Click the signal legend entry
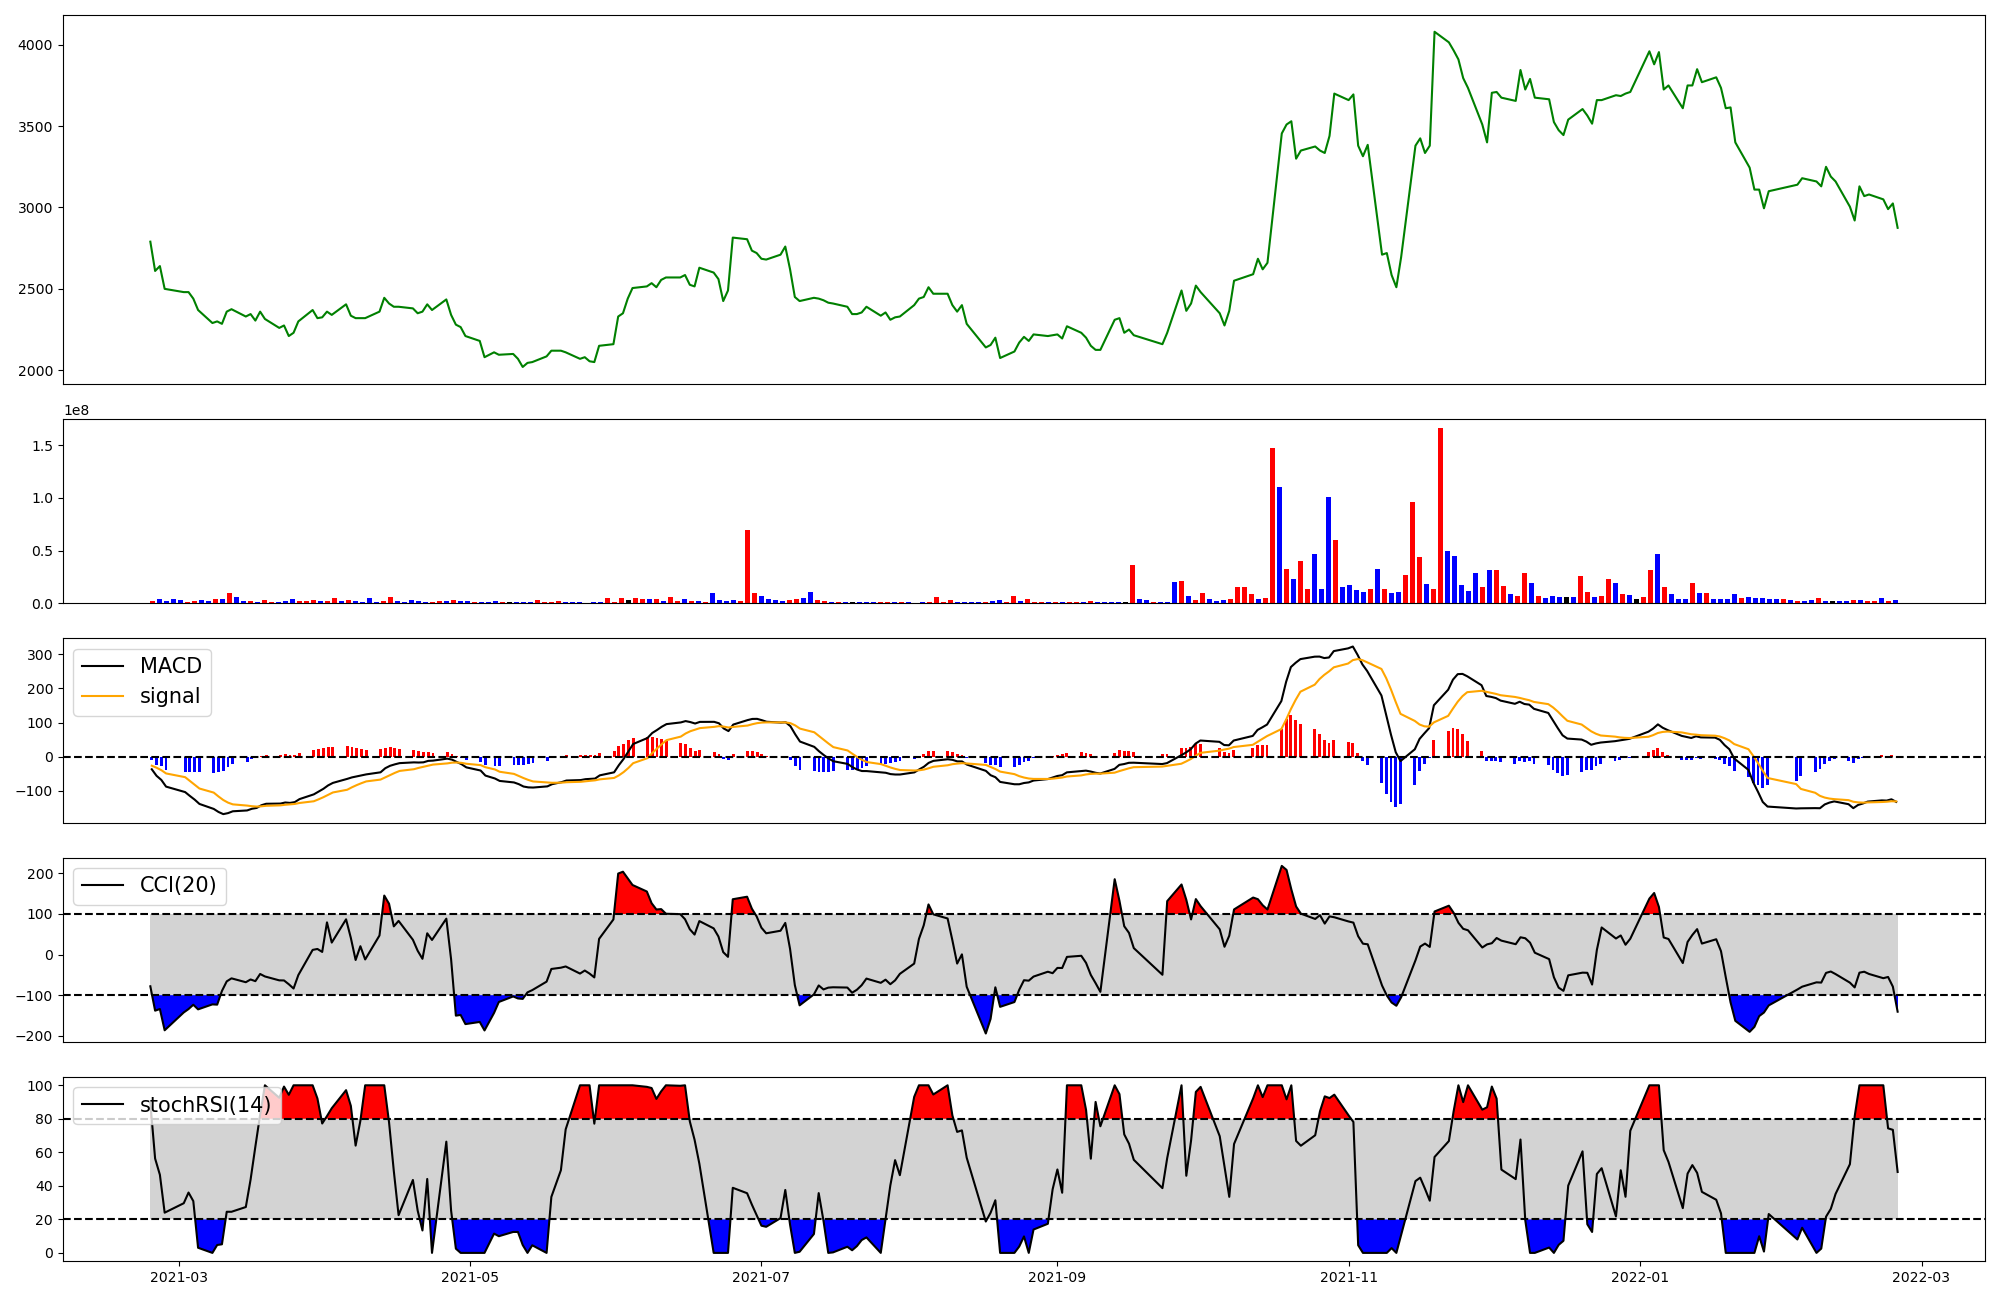This screenshot has height=1300, width=2000. pyautogui.click(x=170, y=696)
